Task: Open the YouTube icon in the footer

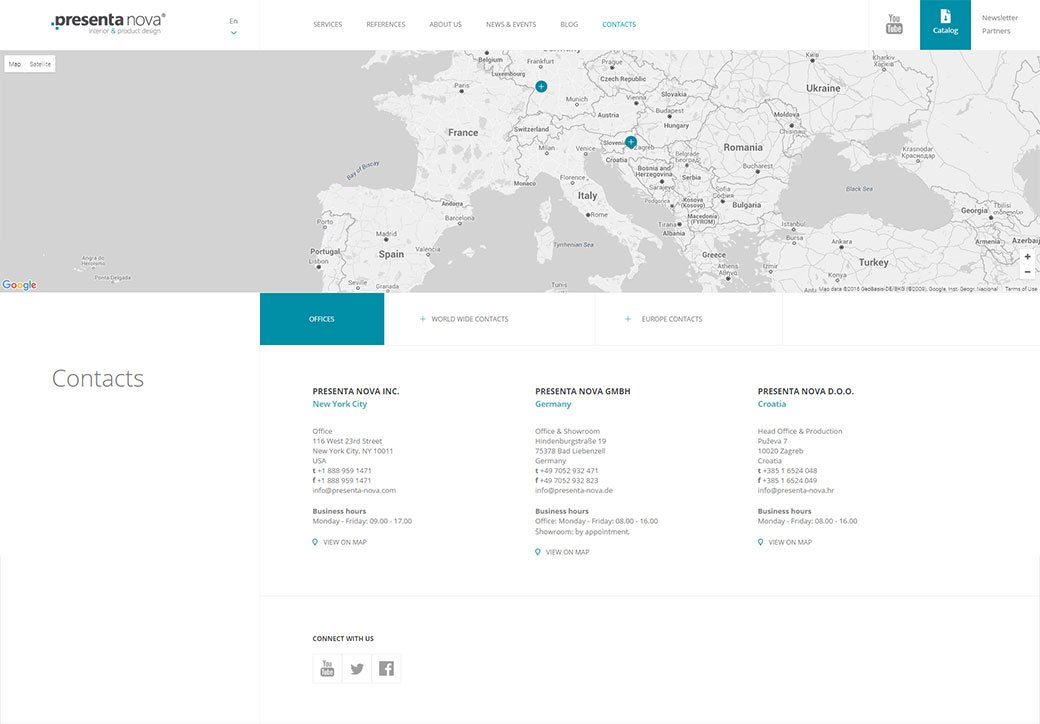Action: point(326,667)
